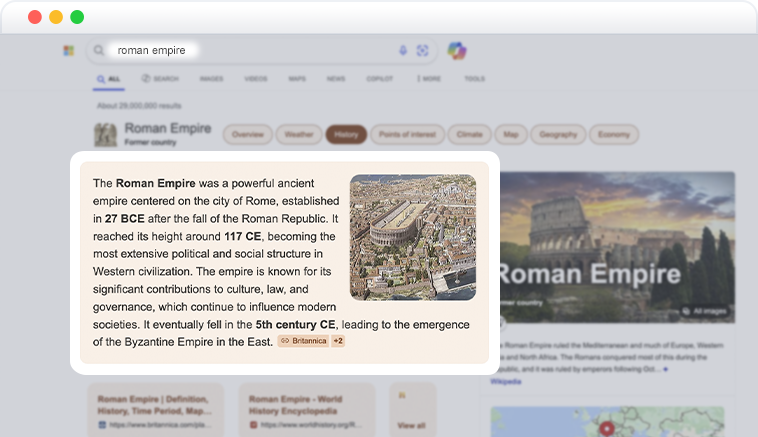Click the microphone voice search icon
This screenshot has width=758, height=437.
point(403,50)
